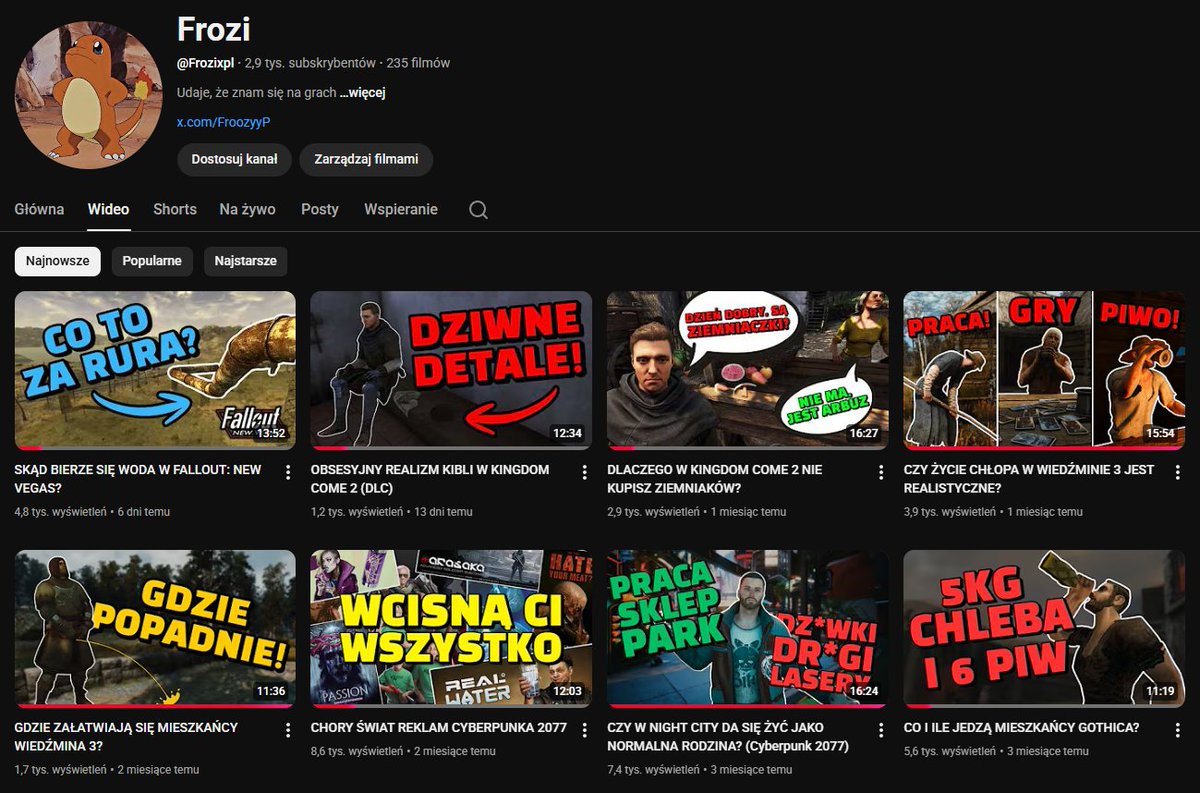Click the 8,6 tys. wyświetleń stats line
This screenshot has width=1200, height=793.
403,752
